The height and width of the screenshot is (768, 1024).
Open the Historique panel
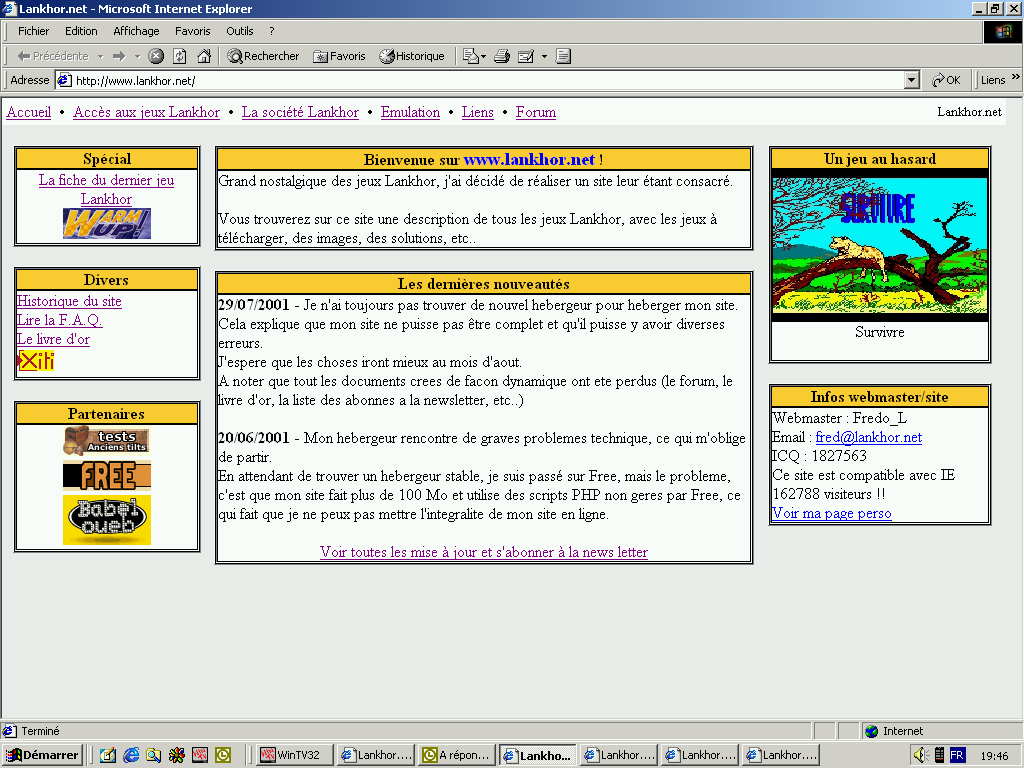point(412,56)
